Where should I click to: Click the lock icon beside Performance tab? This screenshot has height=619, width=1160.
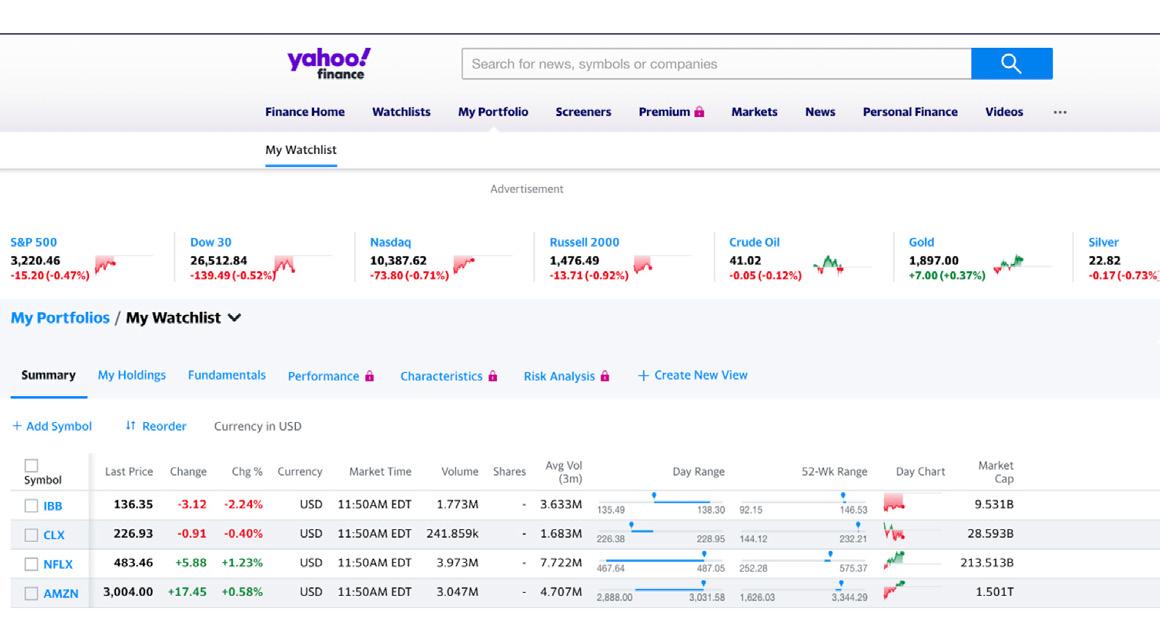369,376
